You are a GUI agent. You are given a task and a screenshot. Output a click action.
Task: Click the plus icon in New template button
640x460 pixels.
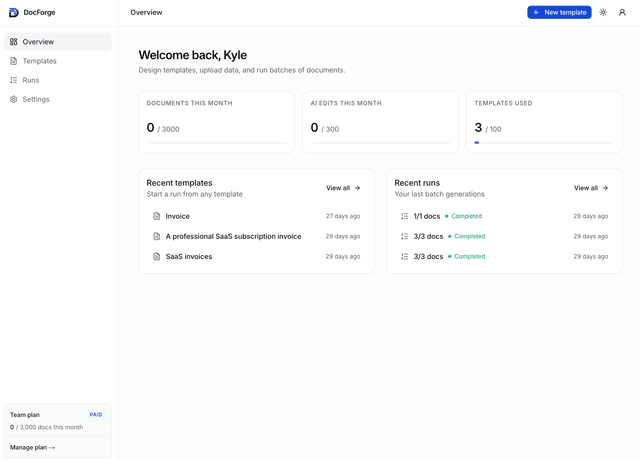(536, 12)
